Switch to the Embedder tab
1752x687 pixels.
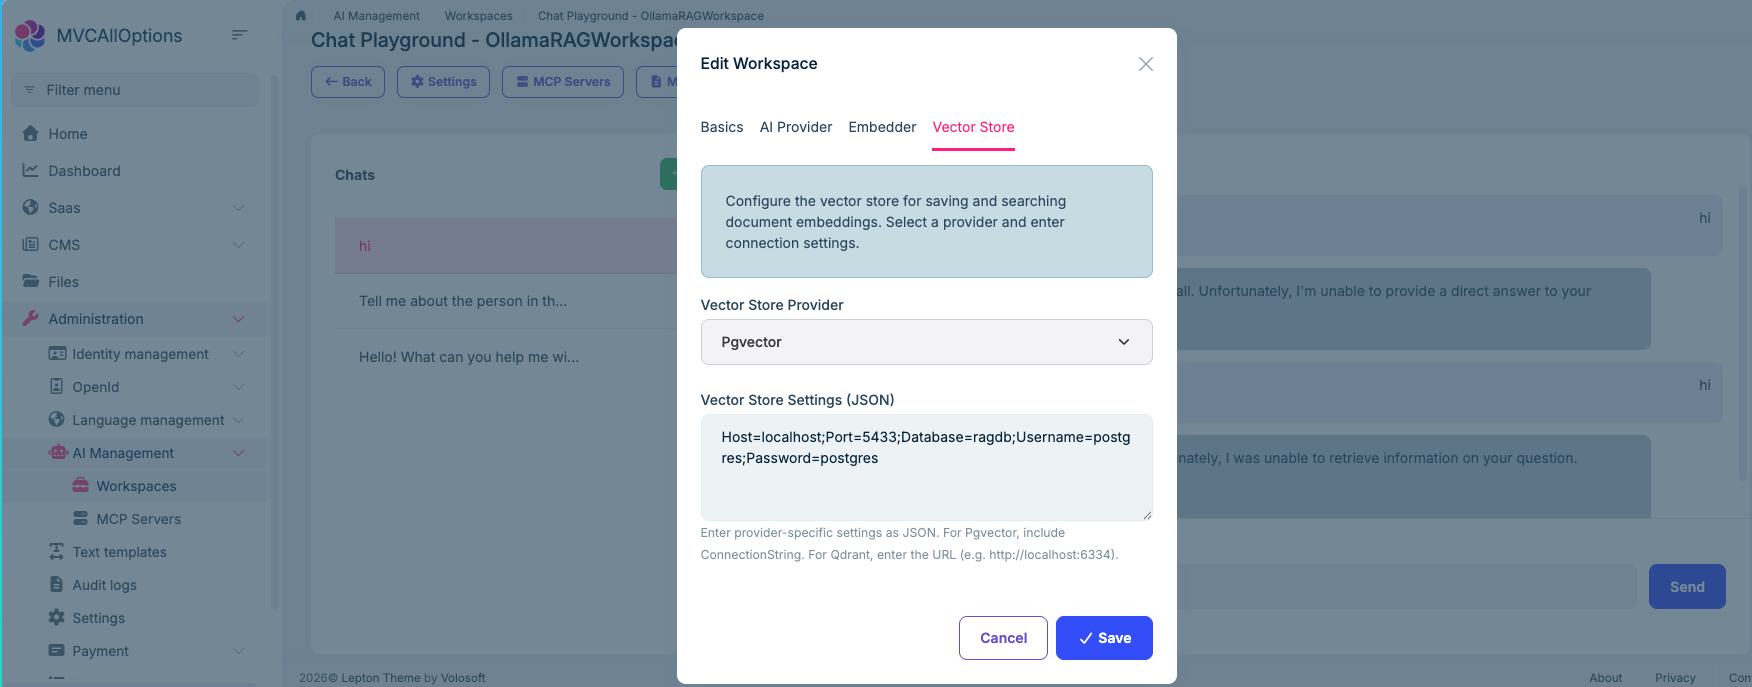tap(882, 127)
